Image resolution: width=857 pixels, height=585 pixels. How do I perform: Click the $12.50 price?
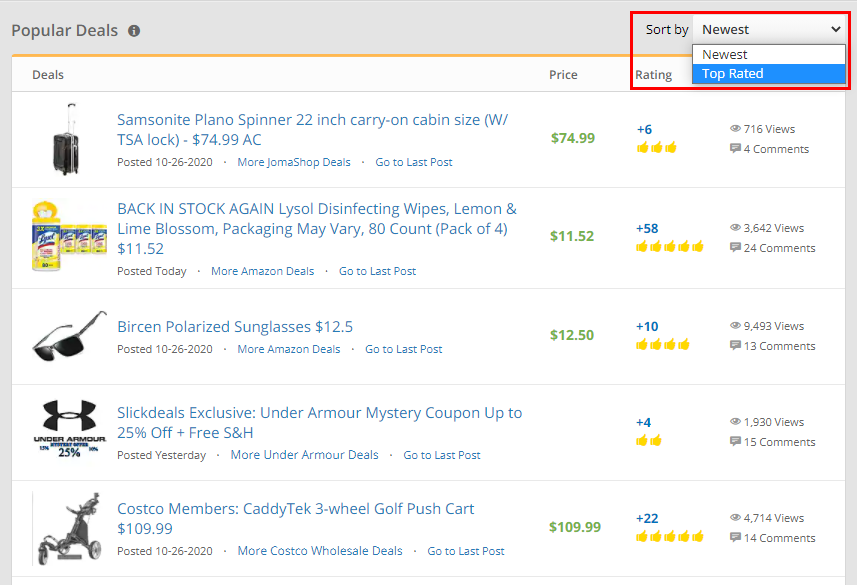click(x=572, y=335)
